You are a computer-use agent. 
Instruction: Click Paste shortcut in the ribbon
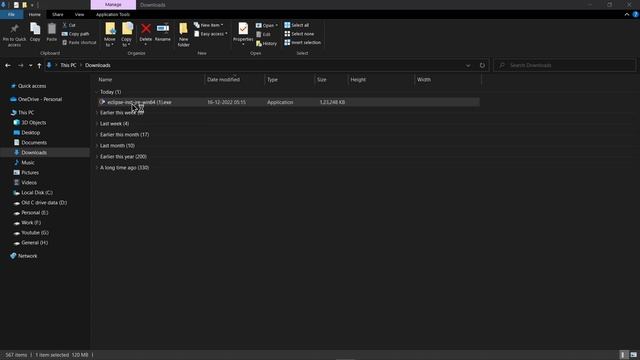(x=79, y=42)
